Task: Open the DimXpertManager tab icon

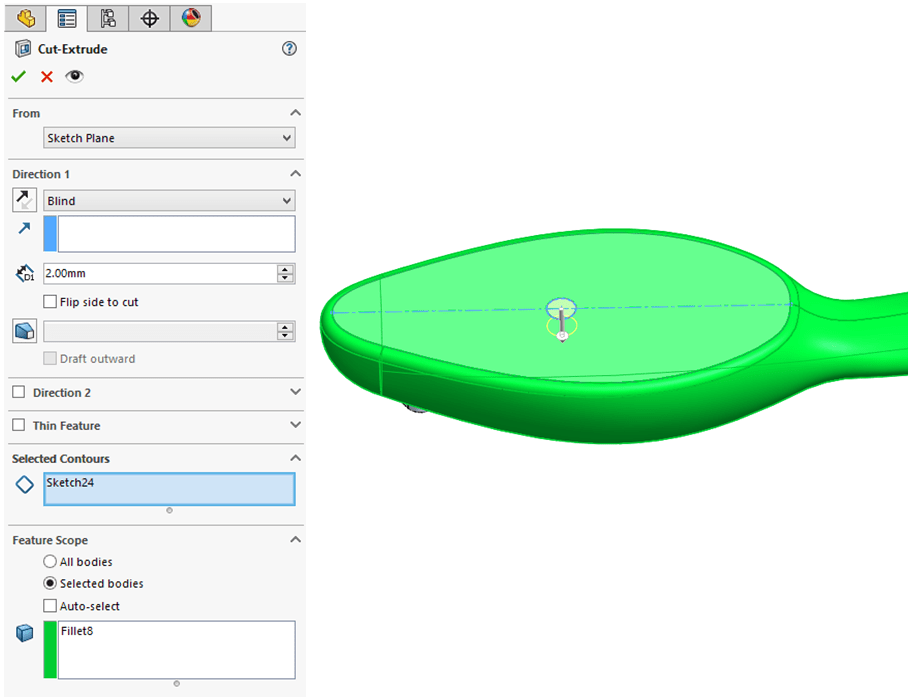Action: pos(149,17)
